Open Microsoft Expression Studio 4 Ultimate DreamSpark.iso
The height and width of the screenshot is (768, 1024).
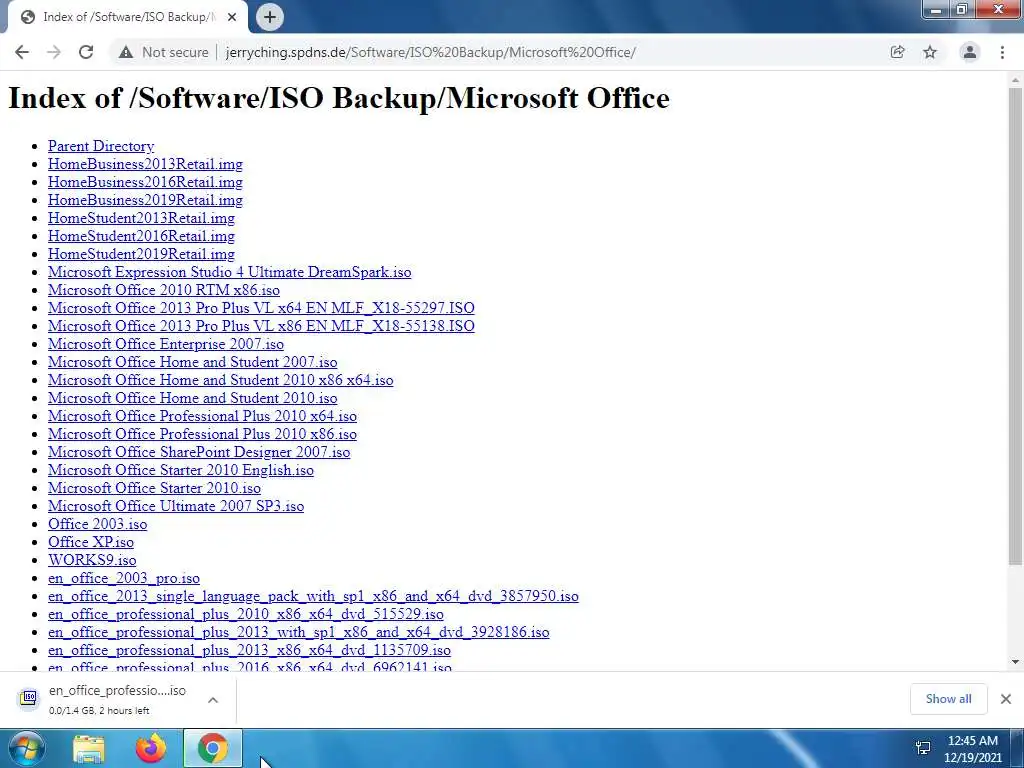230,272
